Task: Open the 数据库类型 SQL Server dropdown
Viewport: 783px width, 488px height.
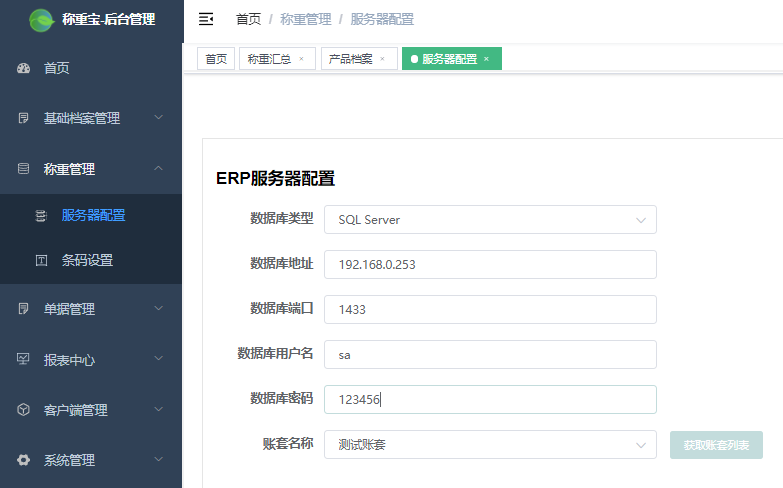Action: pos(490,220)
